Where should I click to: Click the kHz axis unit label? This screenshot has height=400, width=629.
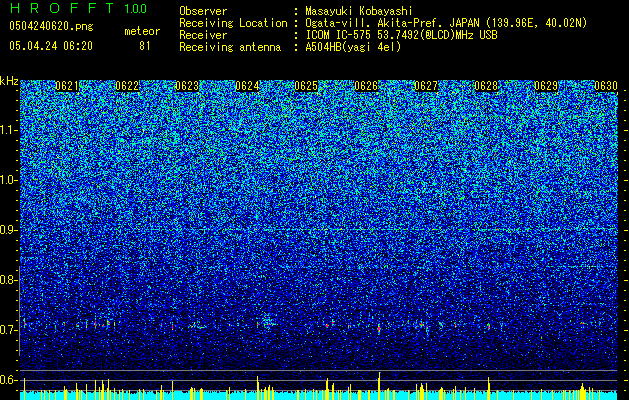[x=9, y=81]
